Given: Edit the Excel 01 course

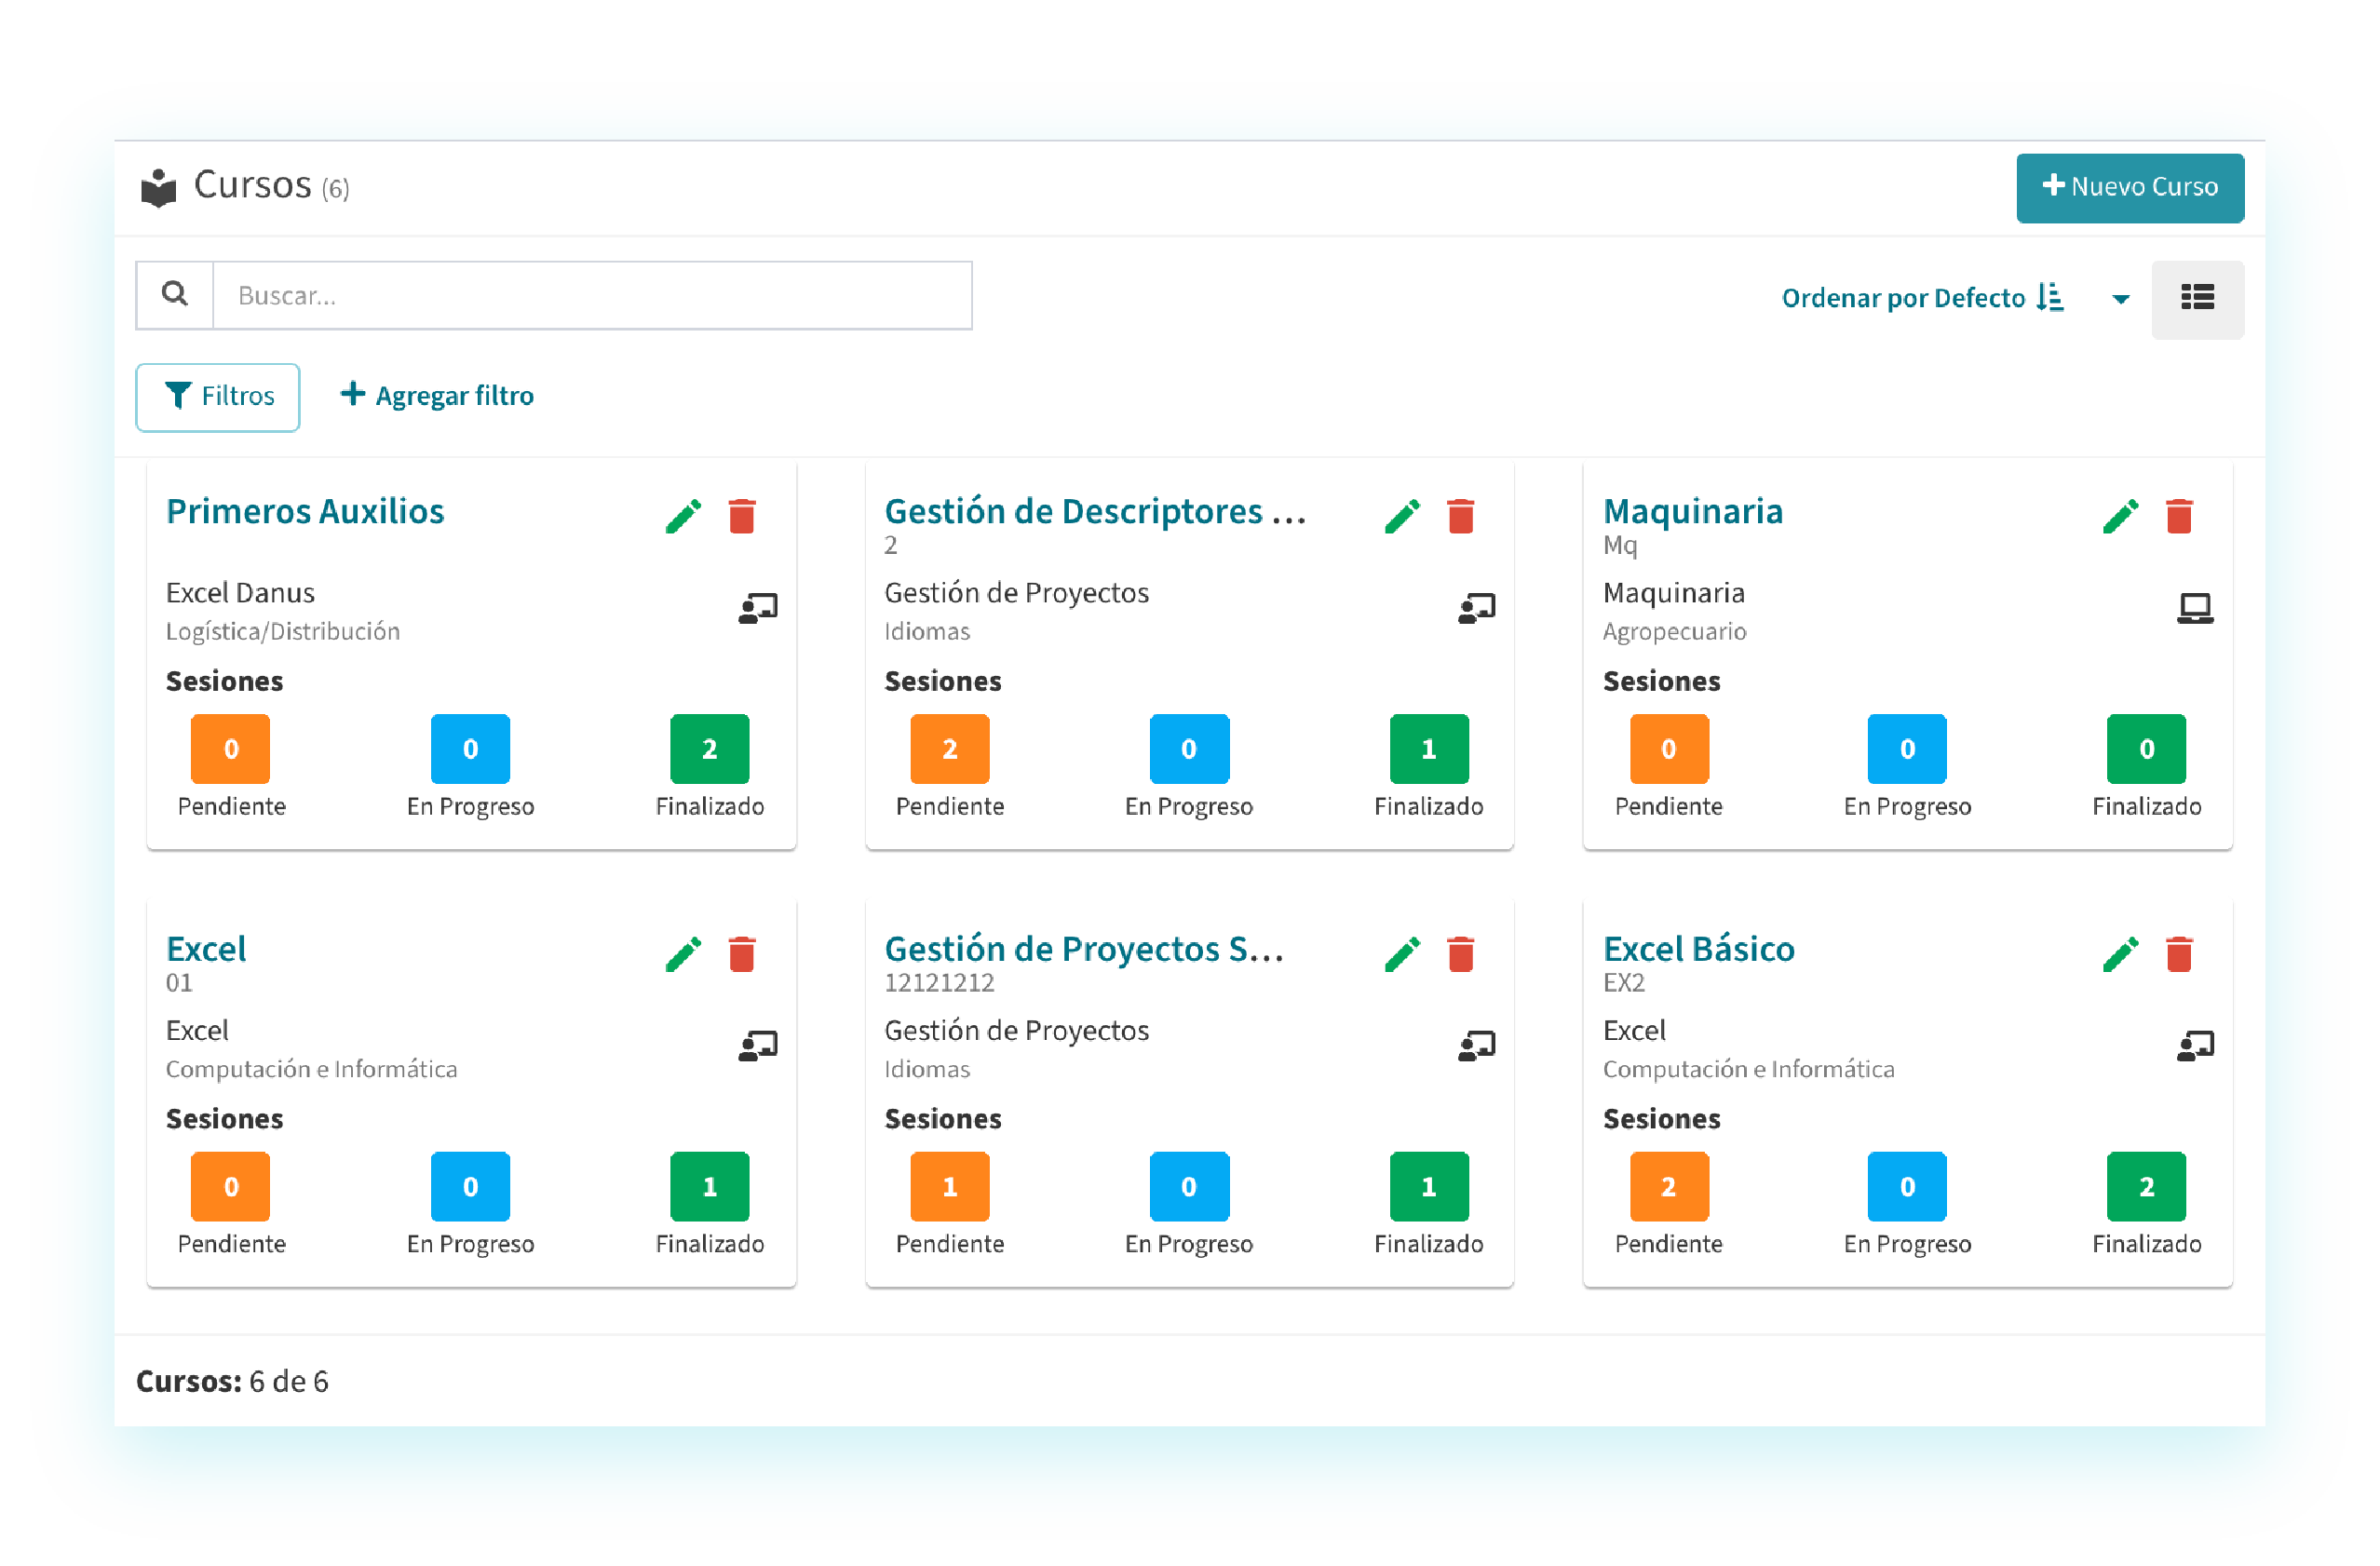Looking at the screenshot, I should pos(684,954).
